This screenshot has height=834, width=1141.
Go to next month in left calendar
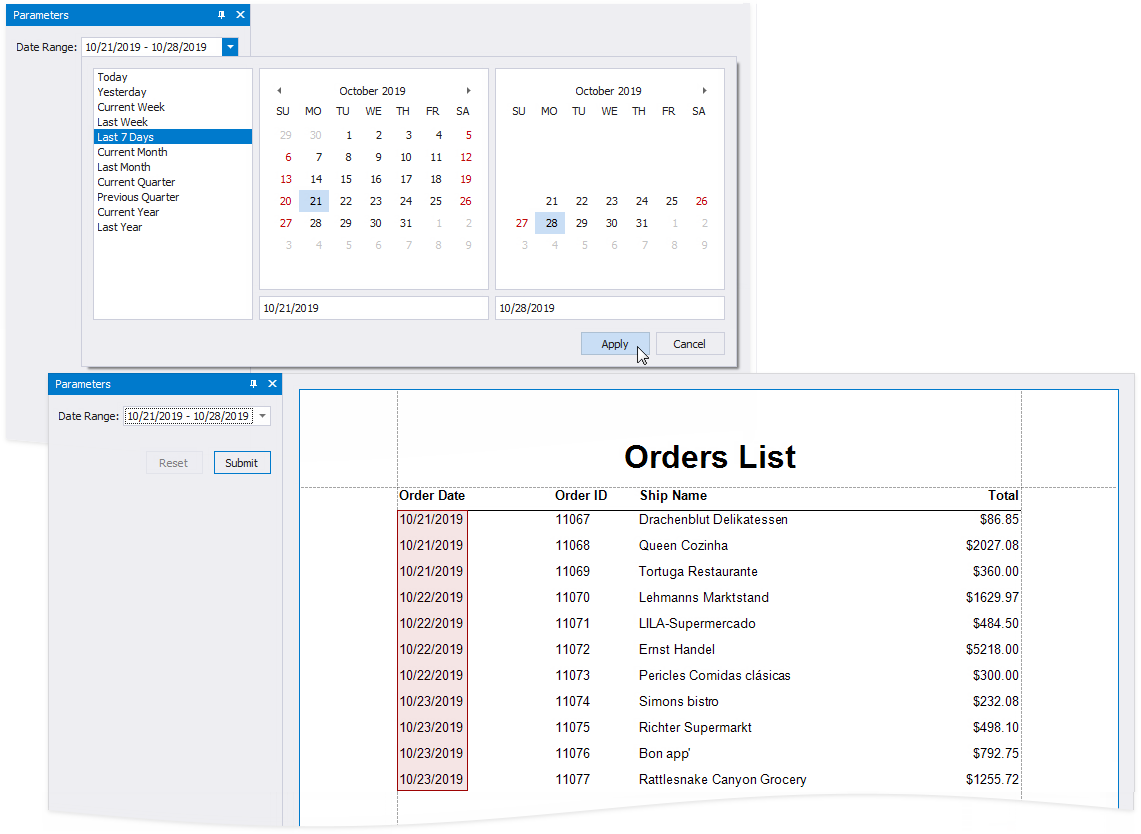[468, 91]
